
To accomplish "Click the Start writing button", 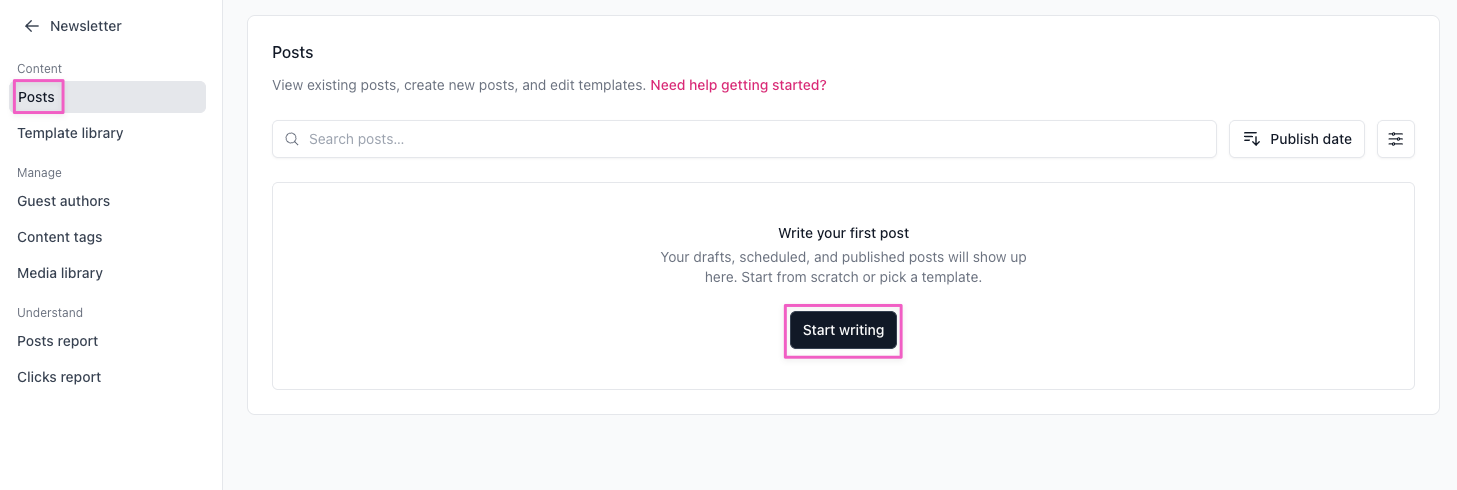I will click(843, 330).
